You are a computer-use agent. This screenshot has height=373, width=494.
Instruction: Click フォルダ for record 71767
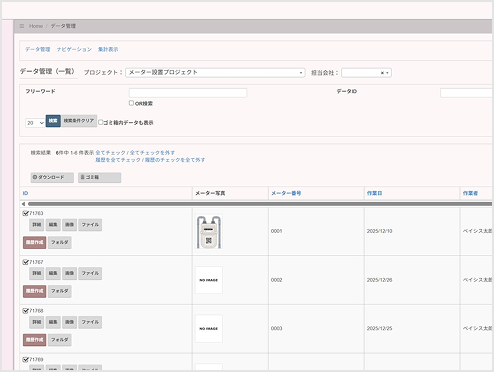point(60,291)
